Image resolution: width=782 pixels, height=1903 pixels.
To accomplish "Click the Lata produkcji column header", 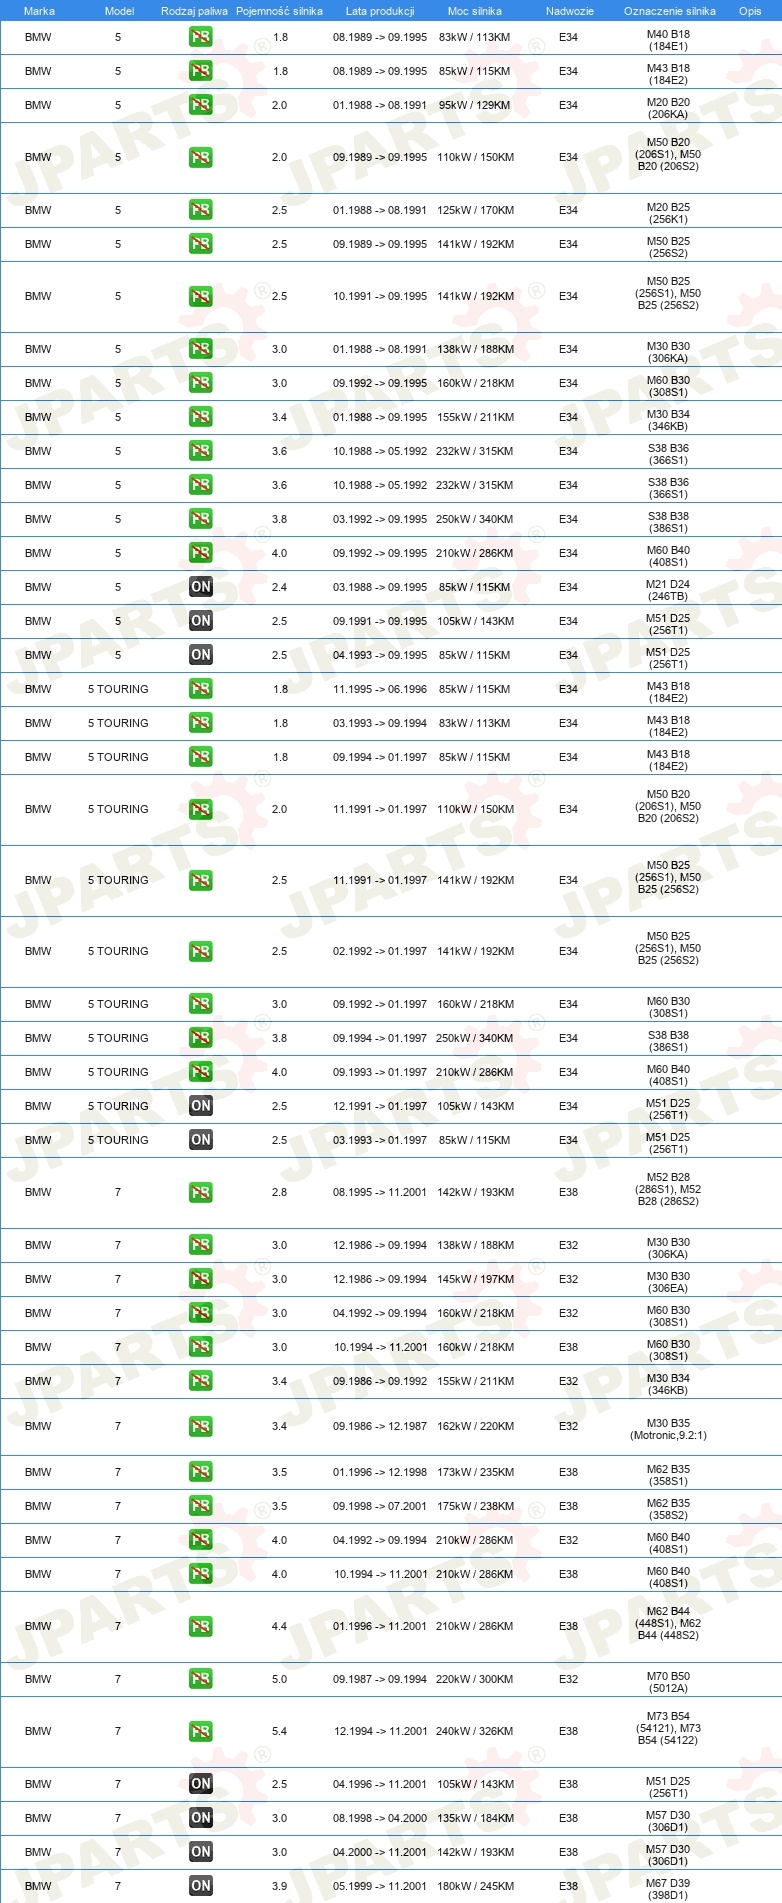I will click(x=380, y=11).
